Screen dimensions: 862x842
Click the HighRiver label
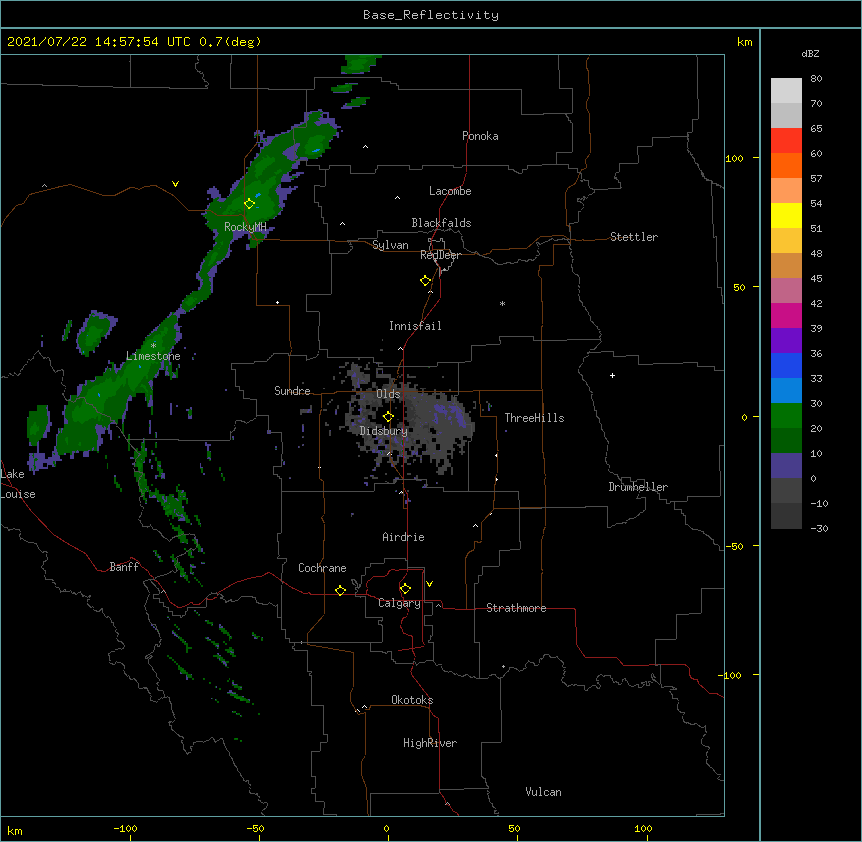tap(430, 743)
